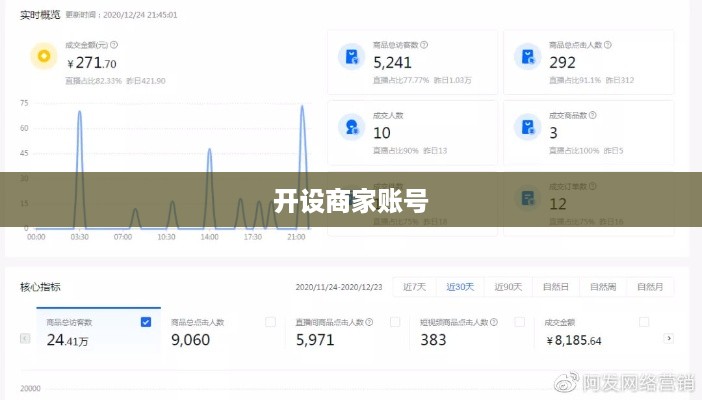Click the 核心指标 section heading

tap(40, 287)
